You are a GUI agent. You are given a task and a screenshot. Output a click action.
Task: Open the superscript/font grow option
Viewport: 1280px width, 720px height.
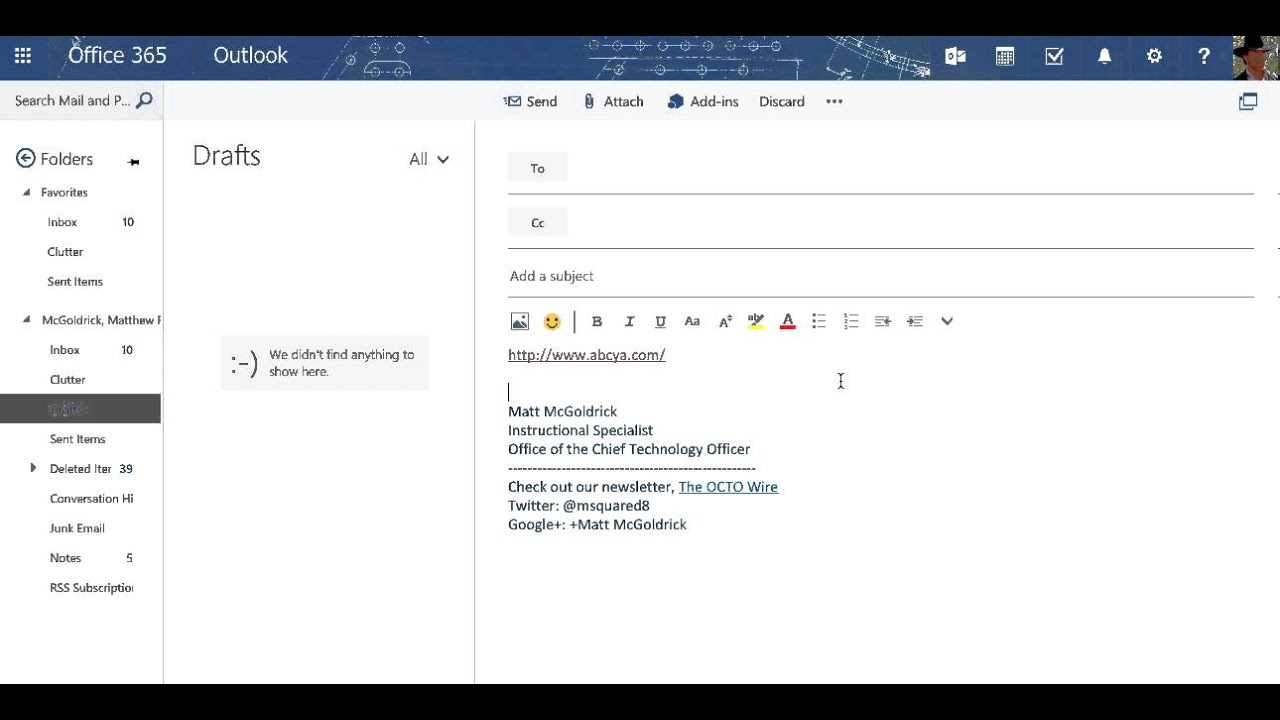(725, 321)
